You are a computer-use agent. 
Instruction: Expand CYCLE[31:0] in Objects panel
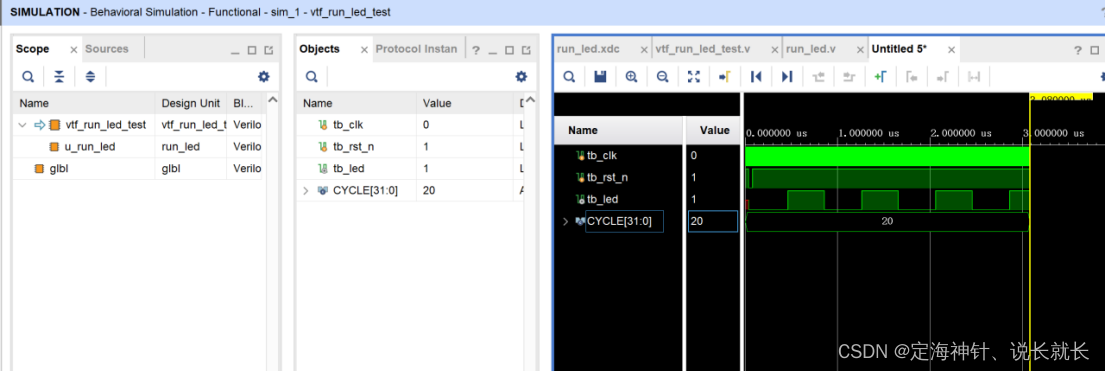[305, 190]
